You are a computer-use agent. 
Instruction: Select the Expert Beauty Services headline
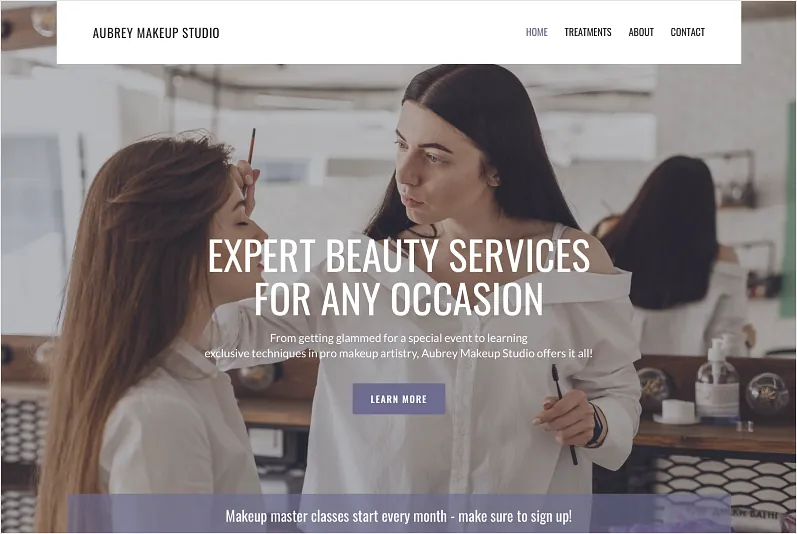(x=399, y=255)
